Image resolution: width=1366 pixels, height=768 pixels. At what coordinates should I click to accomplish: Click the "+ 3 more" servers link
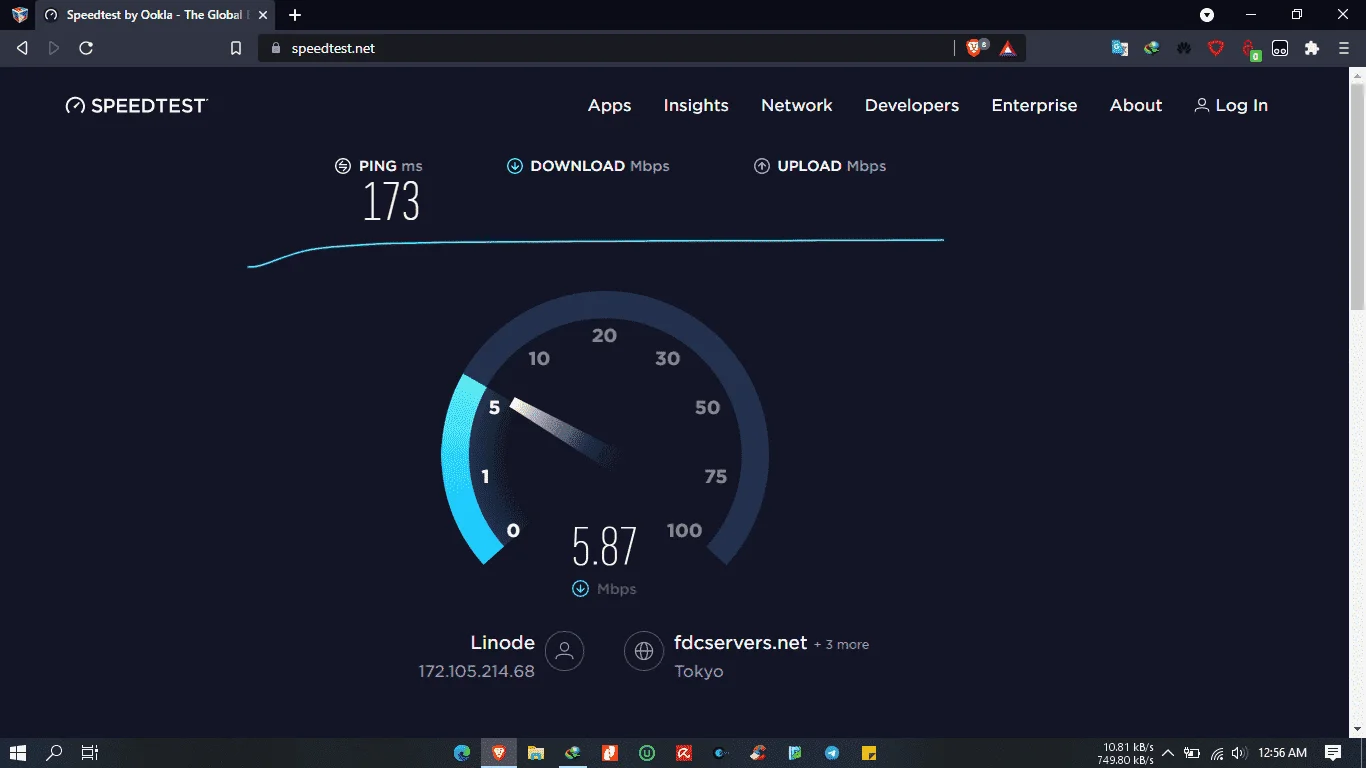[841, 645]
